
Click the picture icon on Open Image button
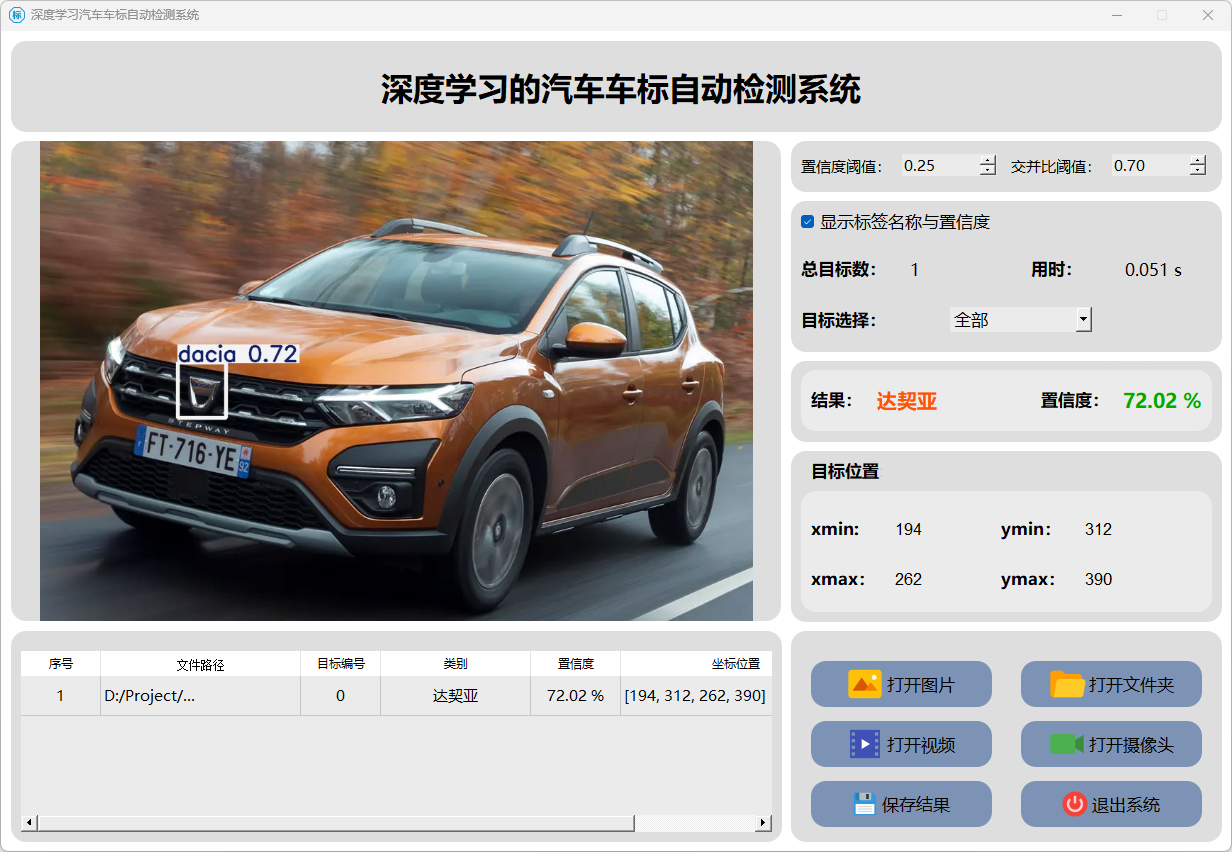click(x=864, y=684)
